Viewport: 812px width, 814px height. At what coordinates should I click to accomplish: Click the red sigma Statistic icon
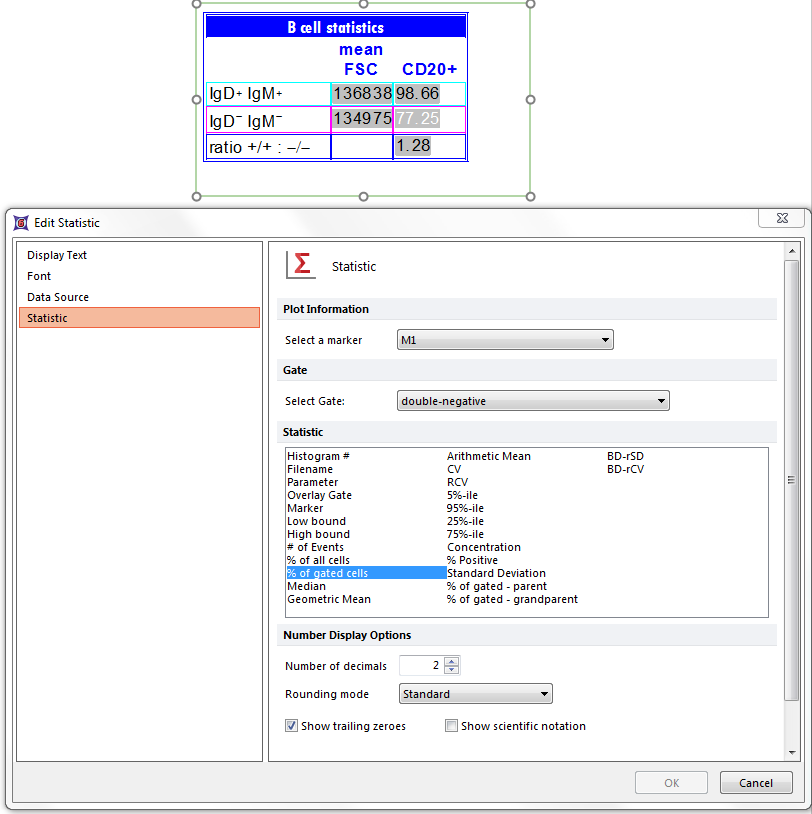(x=300, y=265)
